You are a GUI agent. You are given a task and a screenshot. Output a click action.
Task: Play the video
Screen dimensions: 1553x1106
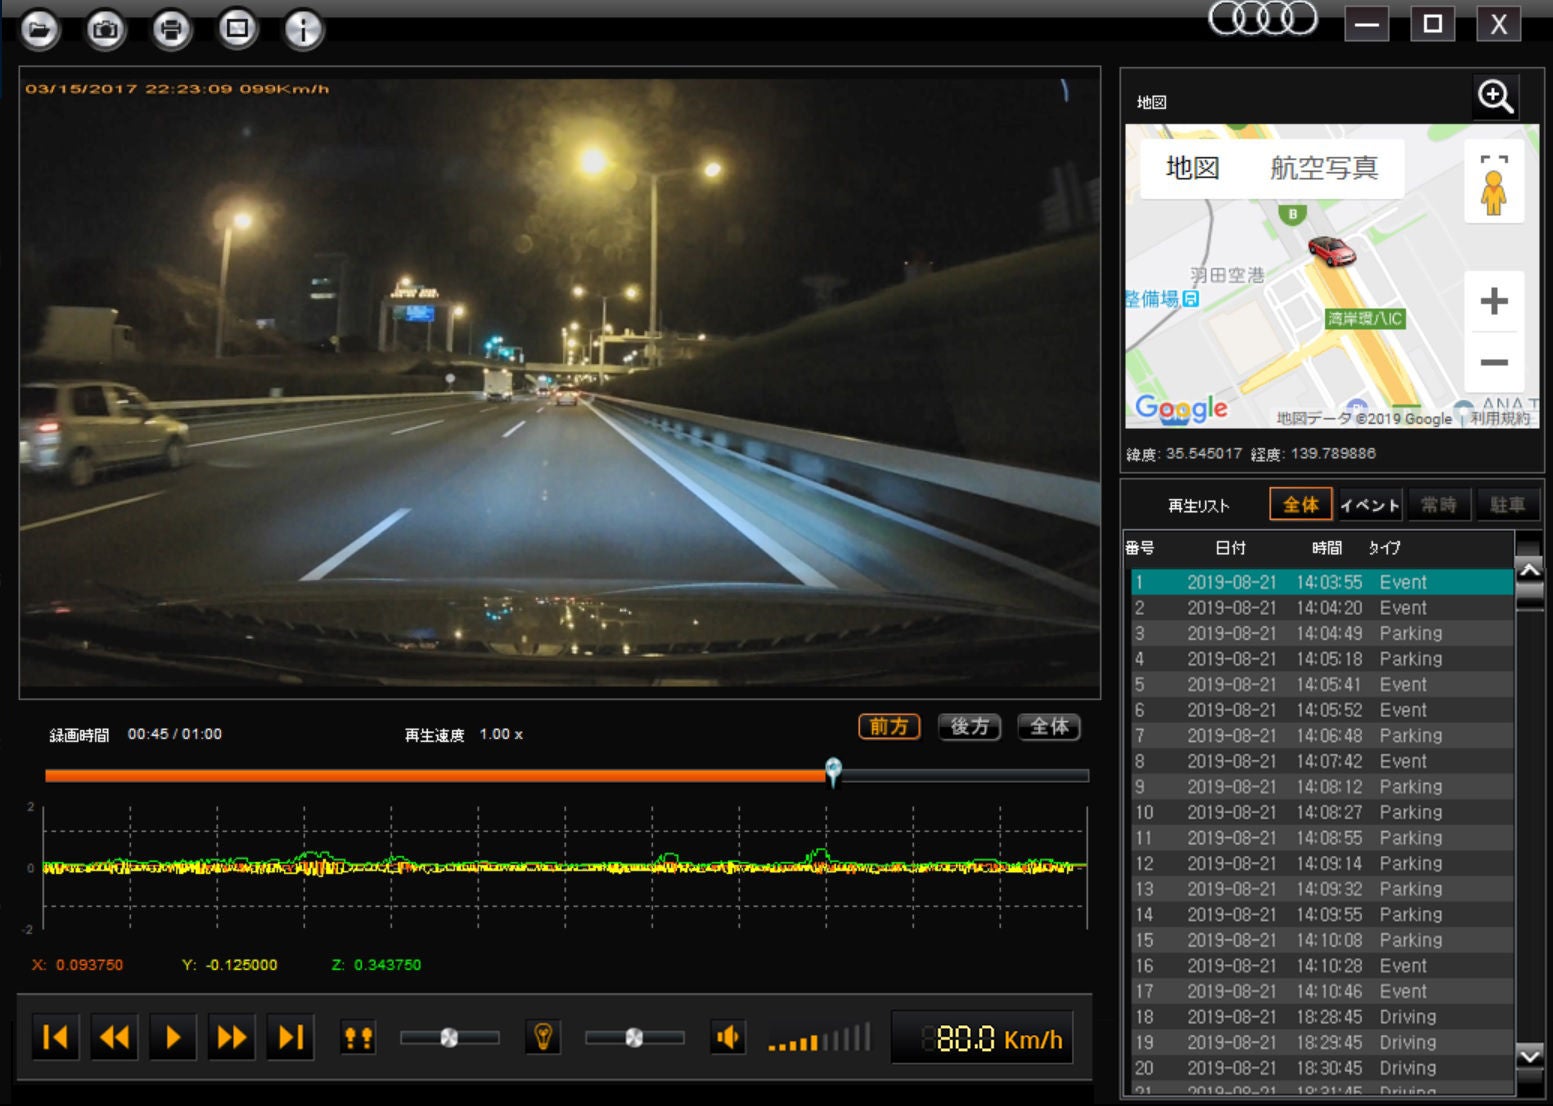(173, 1037)
